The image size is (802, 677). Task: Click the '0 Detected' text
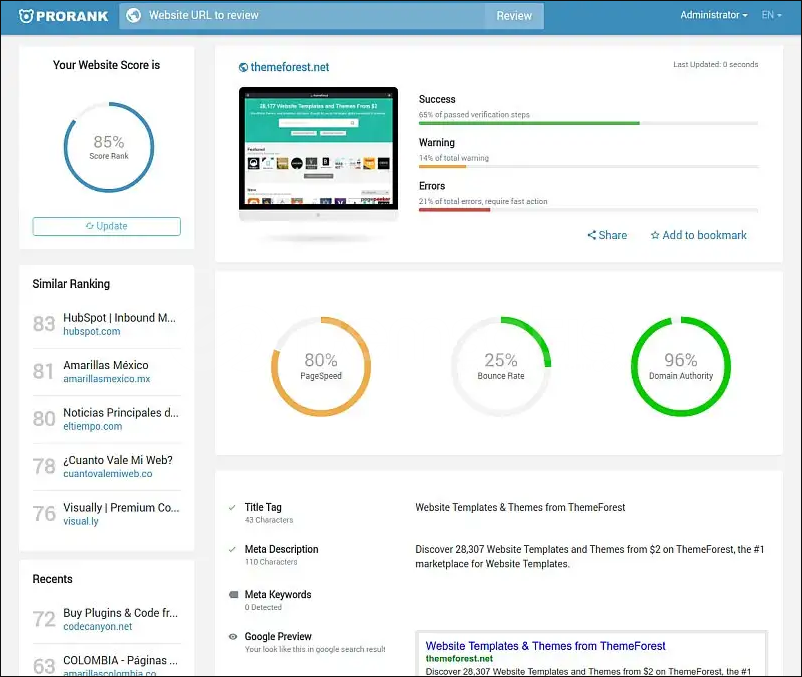click(263, 607)
